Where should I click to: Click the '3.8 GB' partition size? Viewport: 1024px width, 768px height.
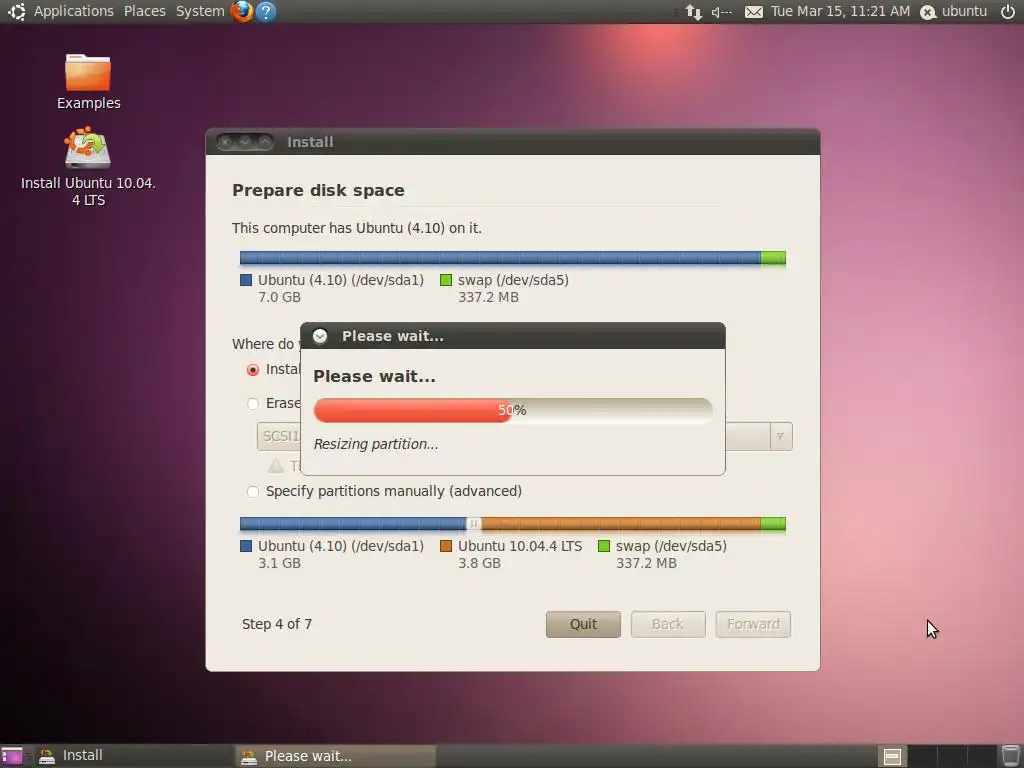coord(479,563)
